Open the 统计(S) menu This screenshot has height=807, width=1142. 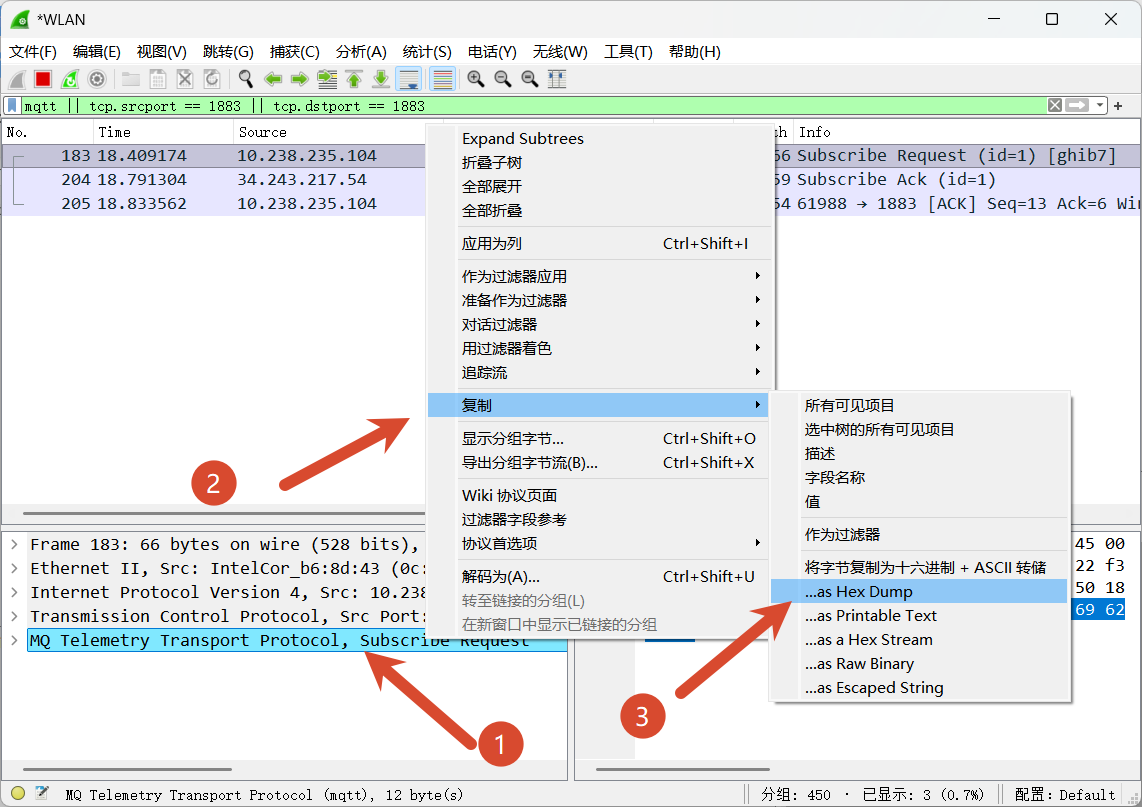click(428, 52)
